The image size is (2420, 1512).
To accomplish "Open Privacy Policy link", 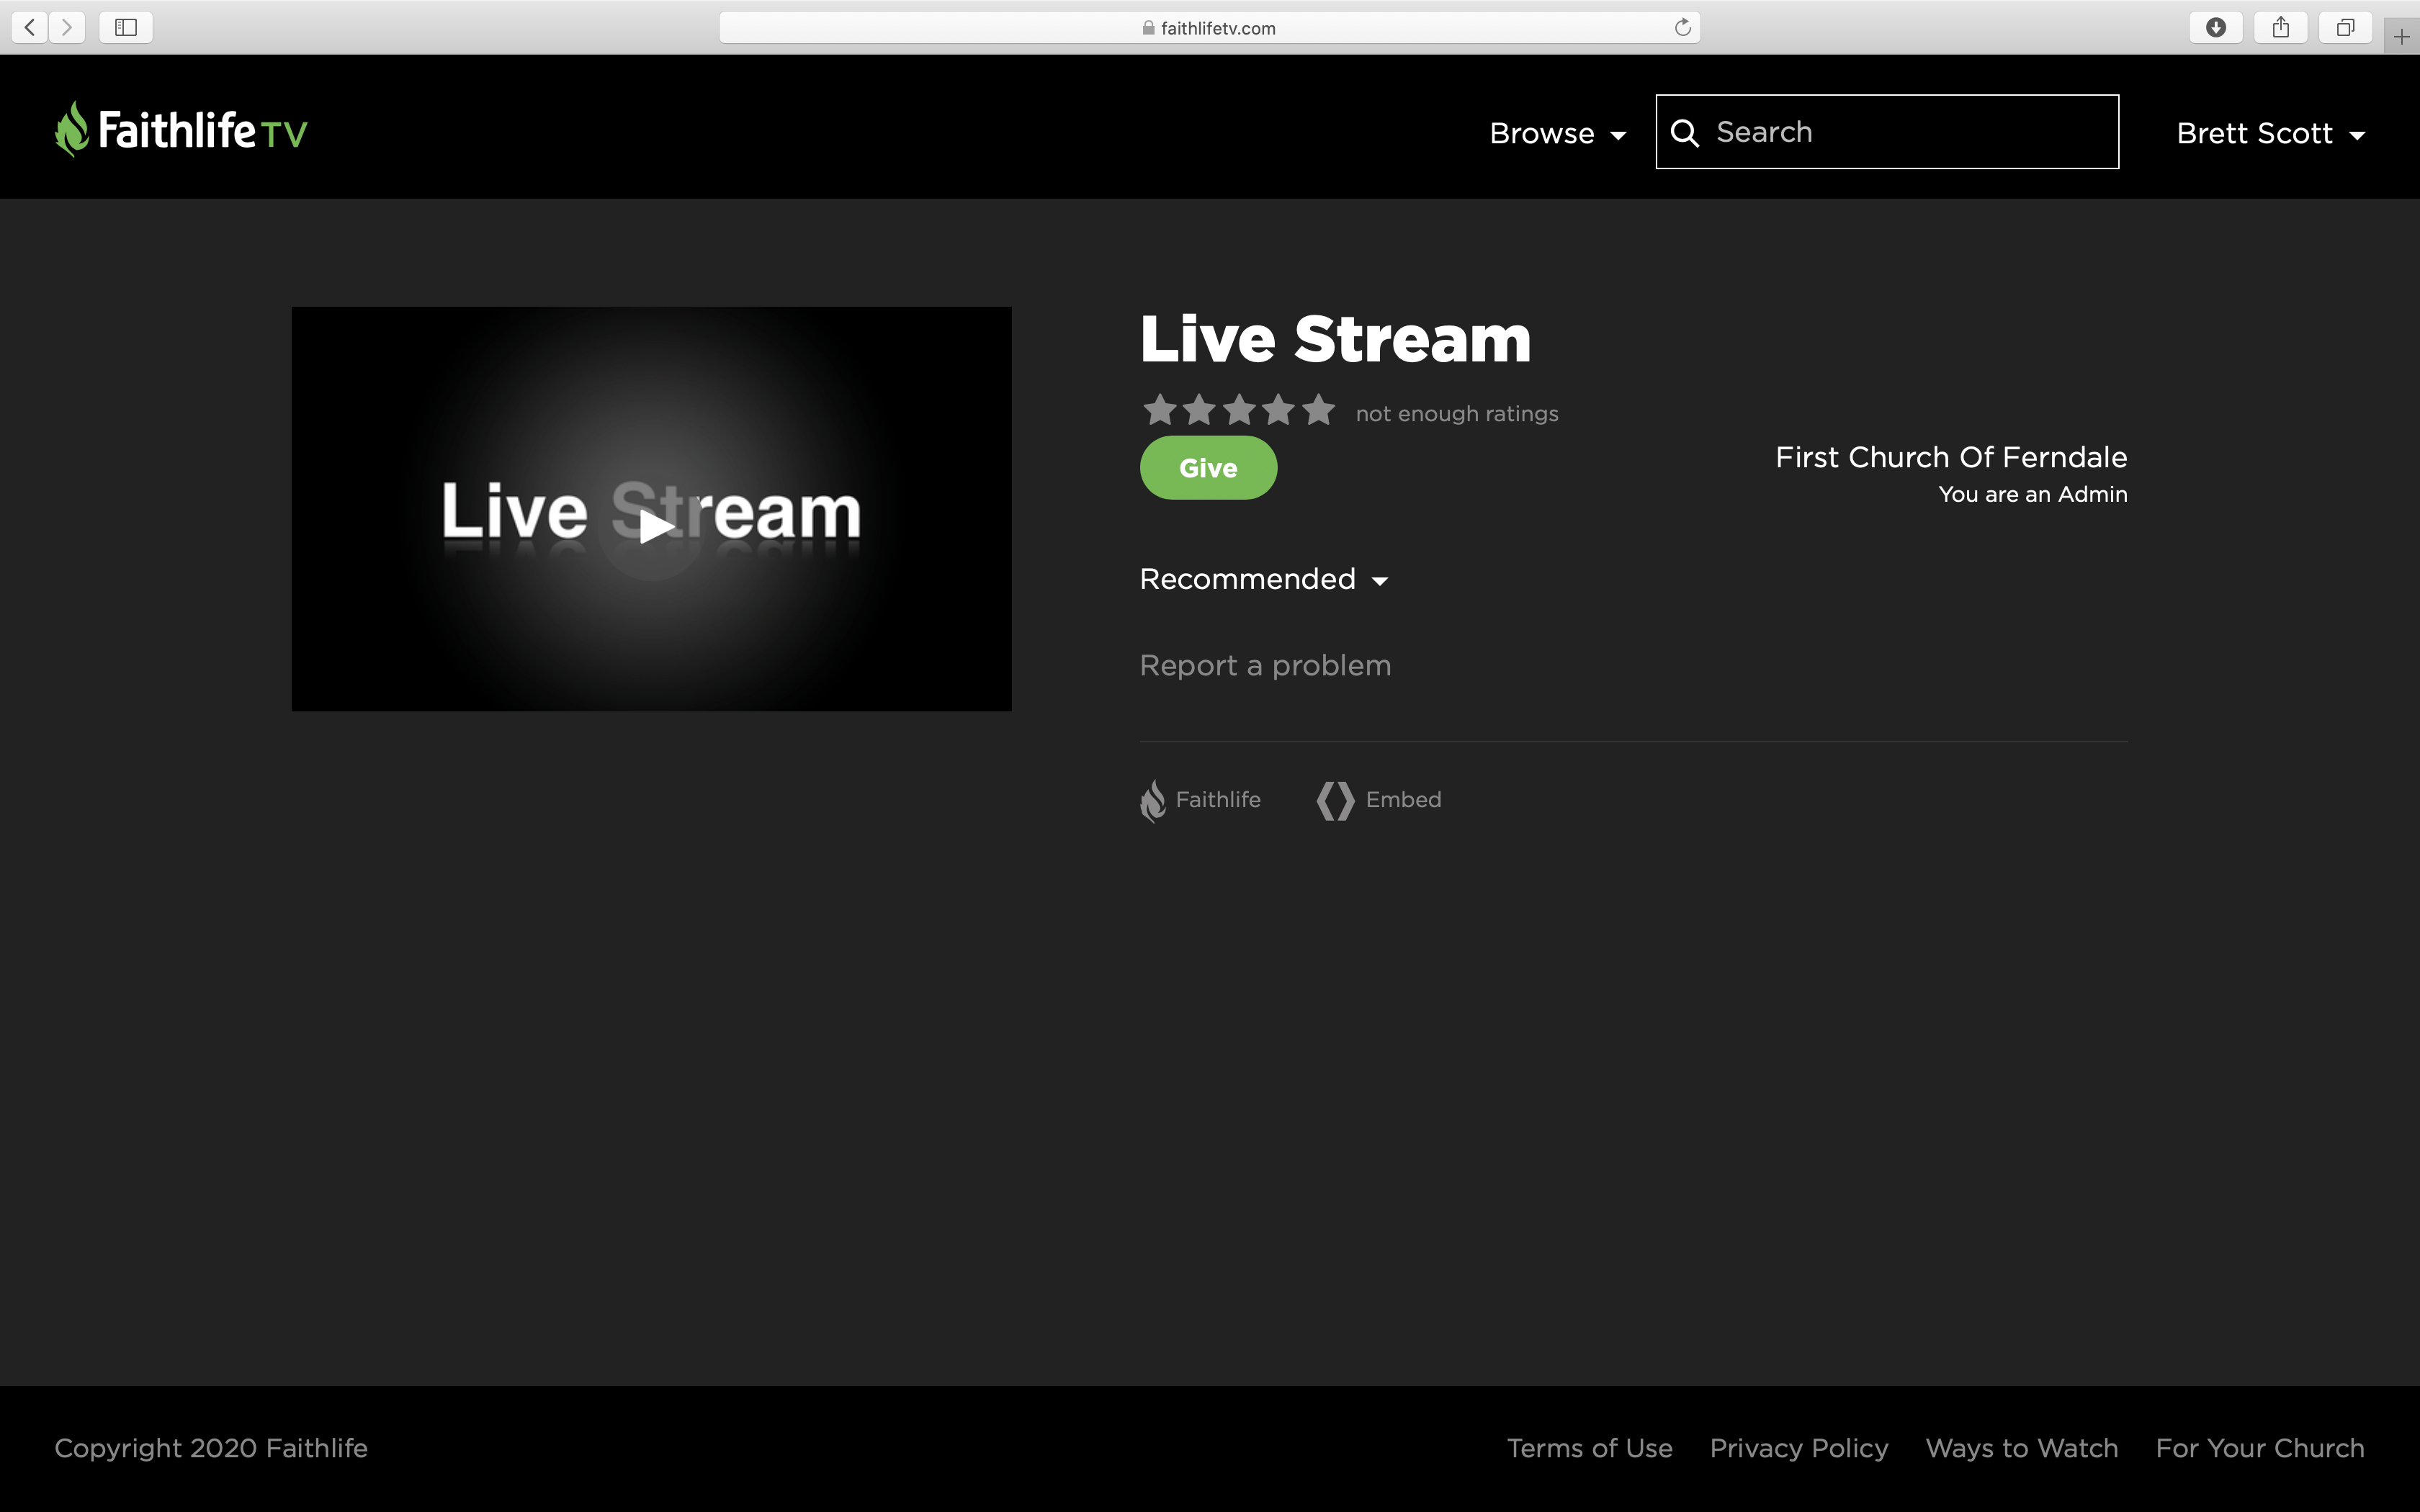I will click(1799, 1448).
